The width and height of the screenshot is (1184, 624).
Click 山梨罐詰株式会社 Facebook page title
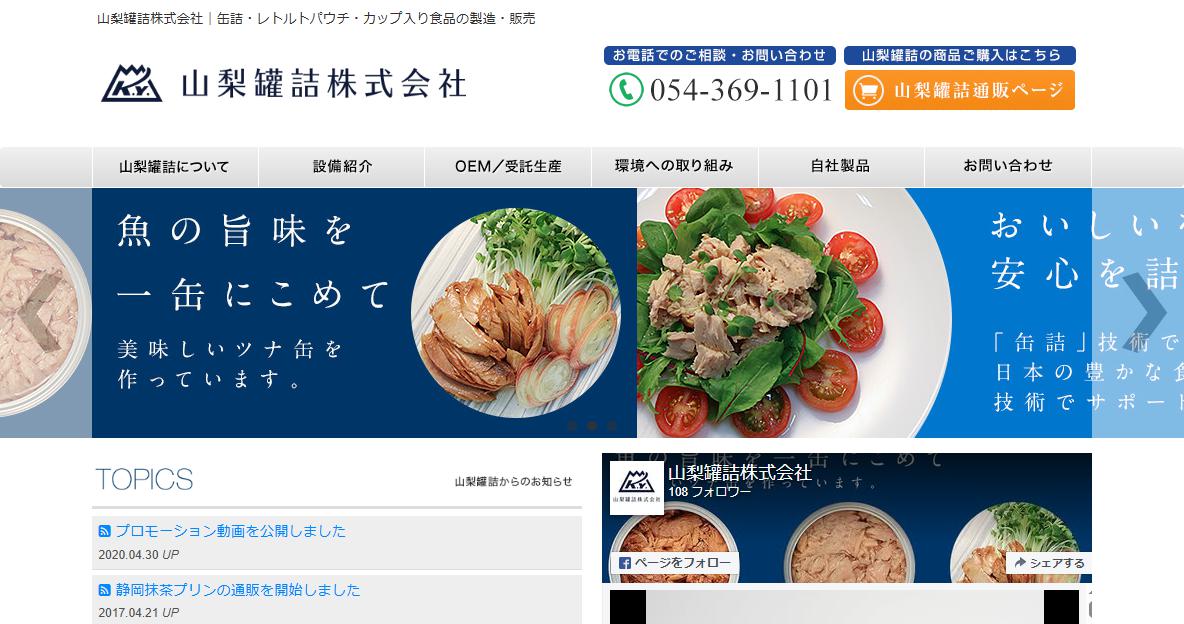point(740,473)
